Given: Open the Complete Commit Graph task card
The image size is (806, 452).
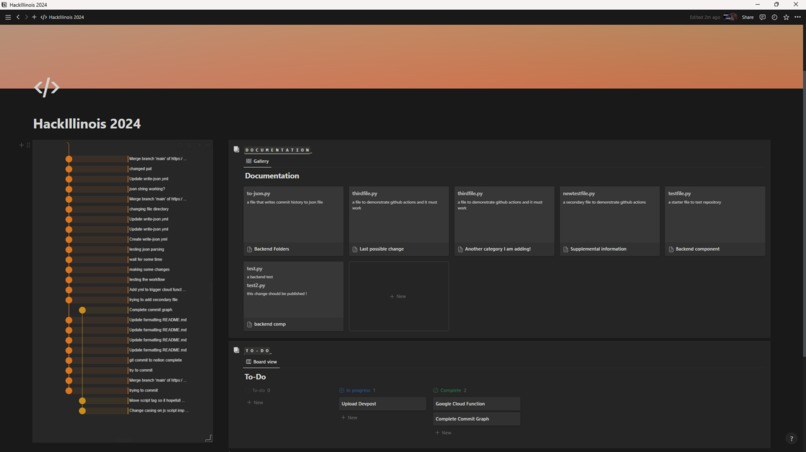Looking at the screenshot, I should [x=477, y=419].
